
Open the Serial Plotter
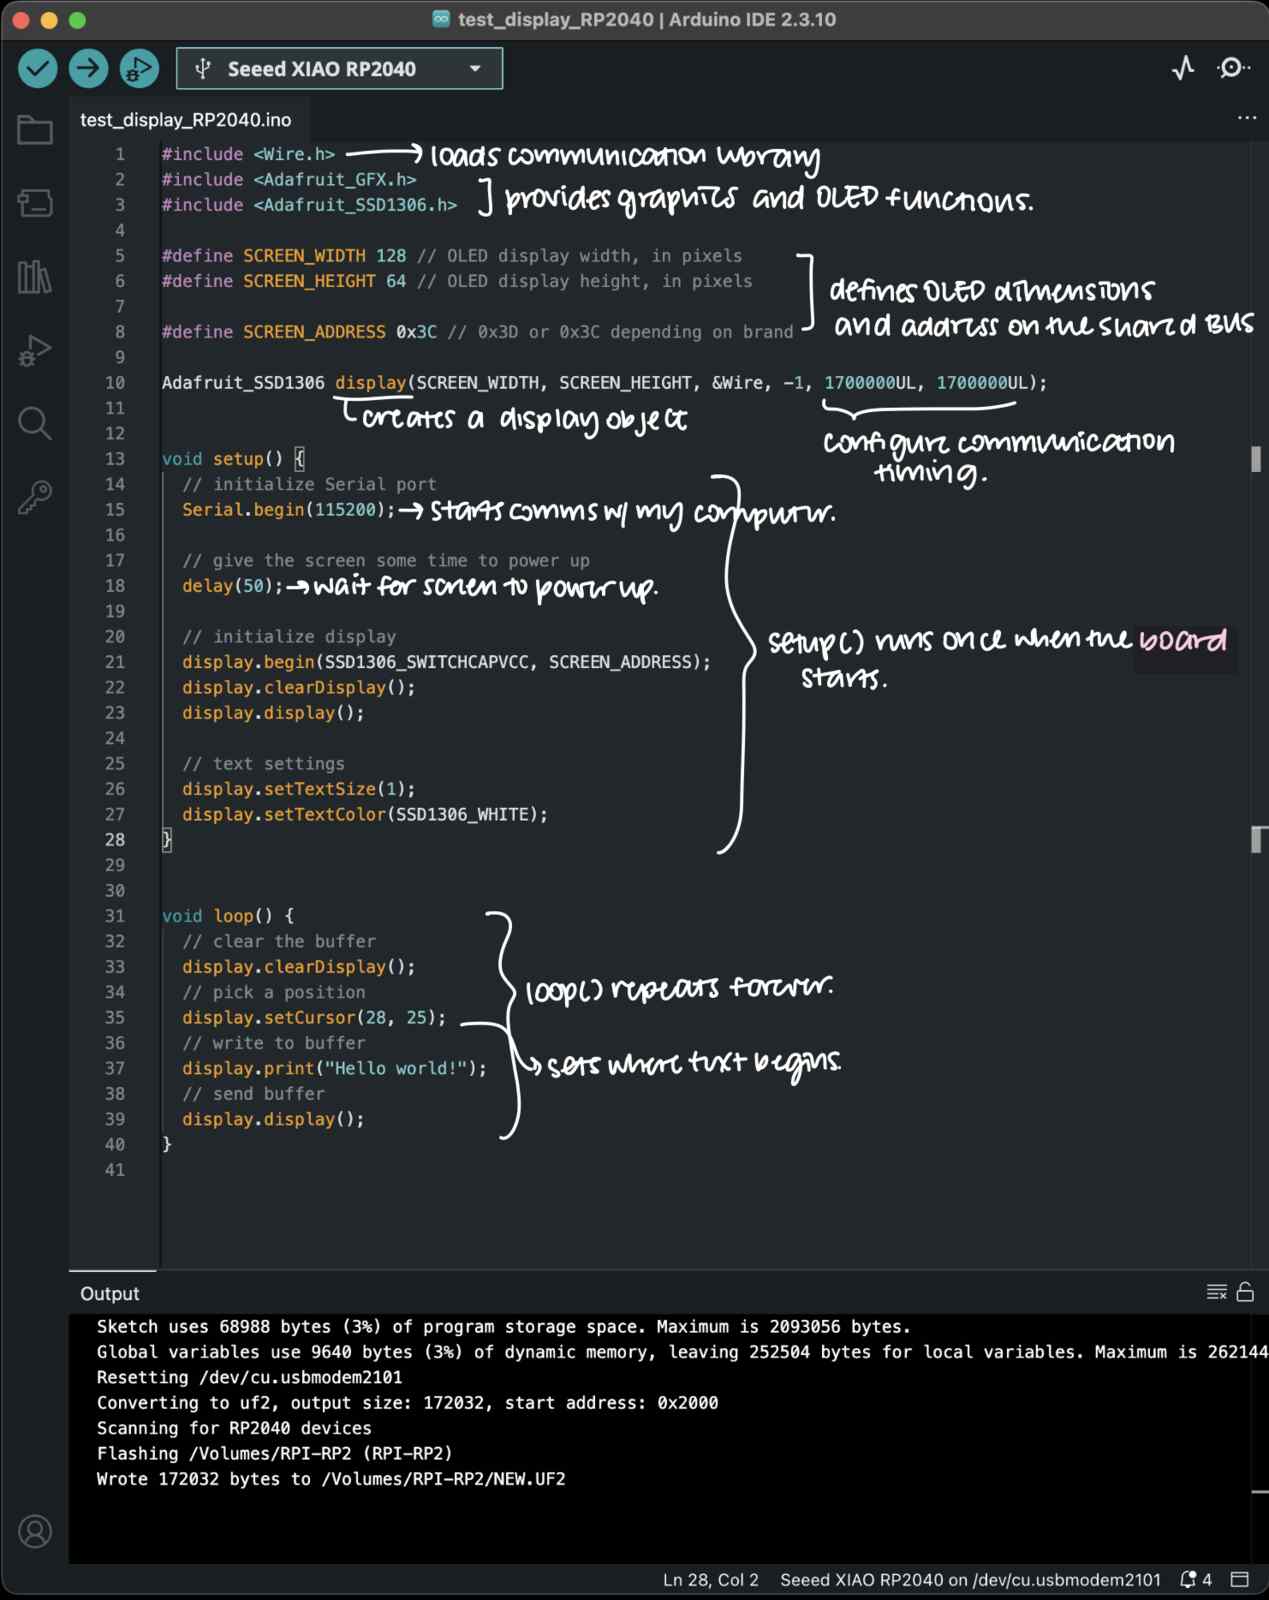pyautogui.click(x=1183, y=68)
